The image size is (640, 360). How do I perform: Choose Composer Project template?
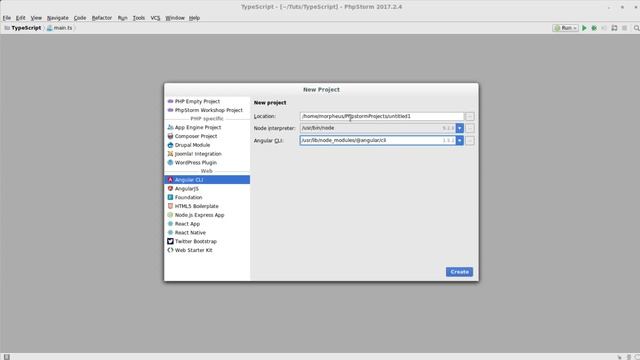pyautogui.click(x=207, y=136)
